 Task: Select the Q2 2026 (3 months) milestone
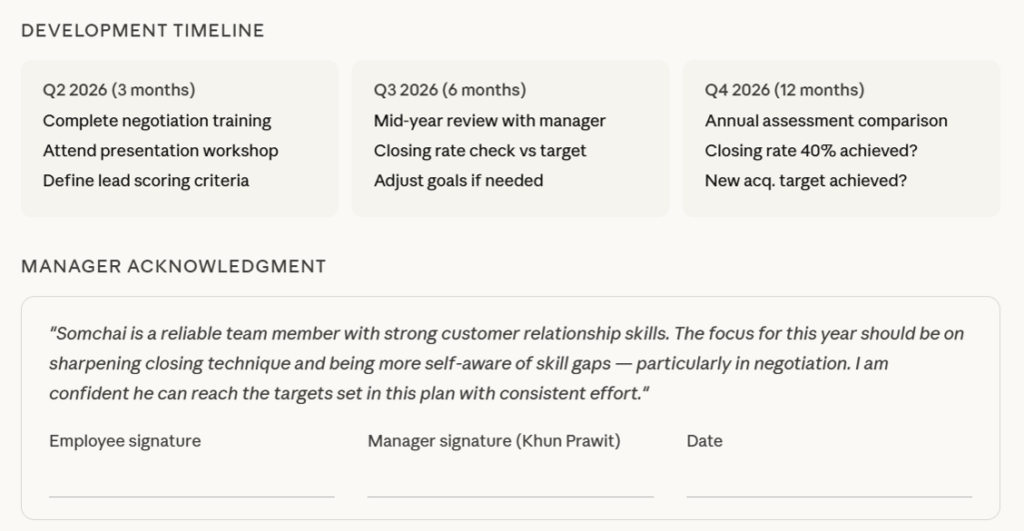click(x=119, y=90)
